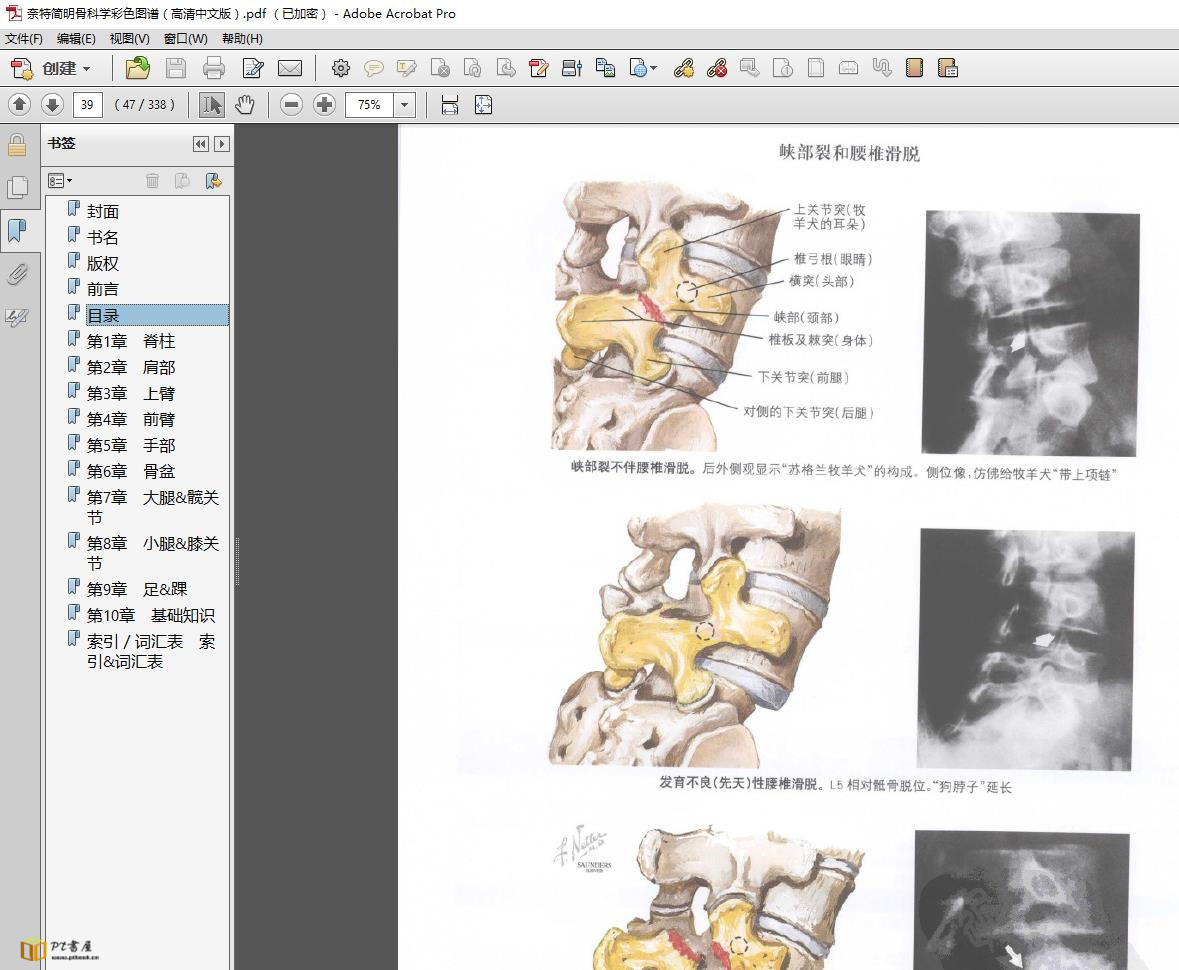
Task: Go to next page down arrow
Action: [x=52, y=105]
